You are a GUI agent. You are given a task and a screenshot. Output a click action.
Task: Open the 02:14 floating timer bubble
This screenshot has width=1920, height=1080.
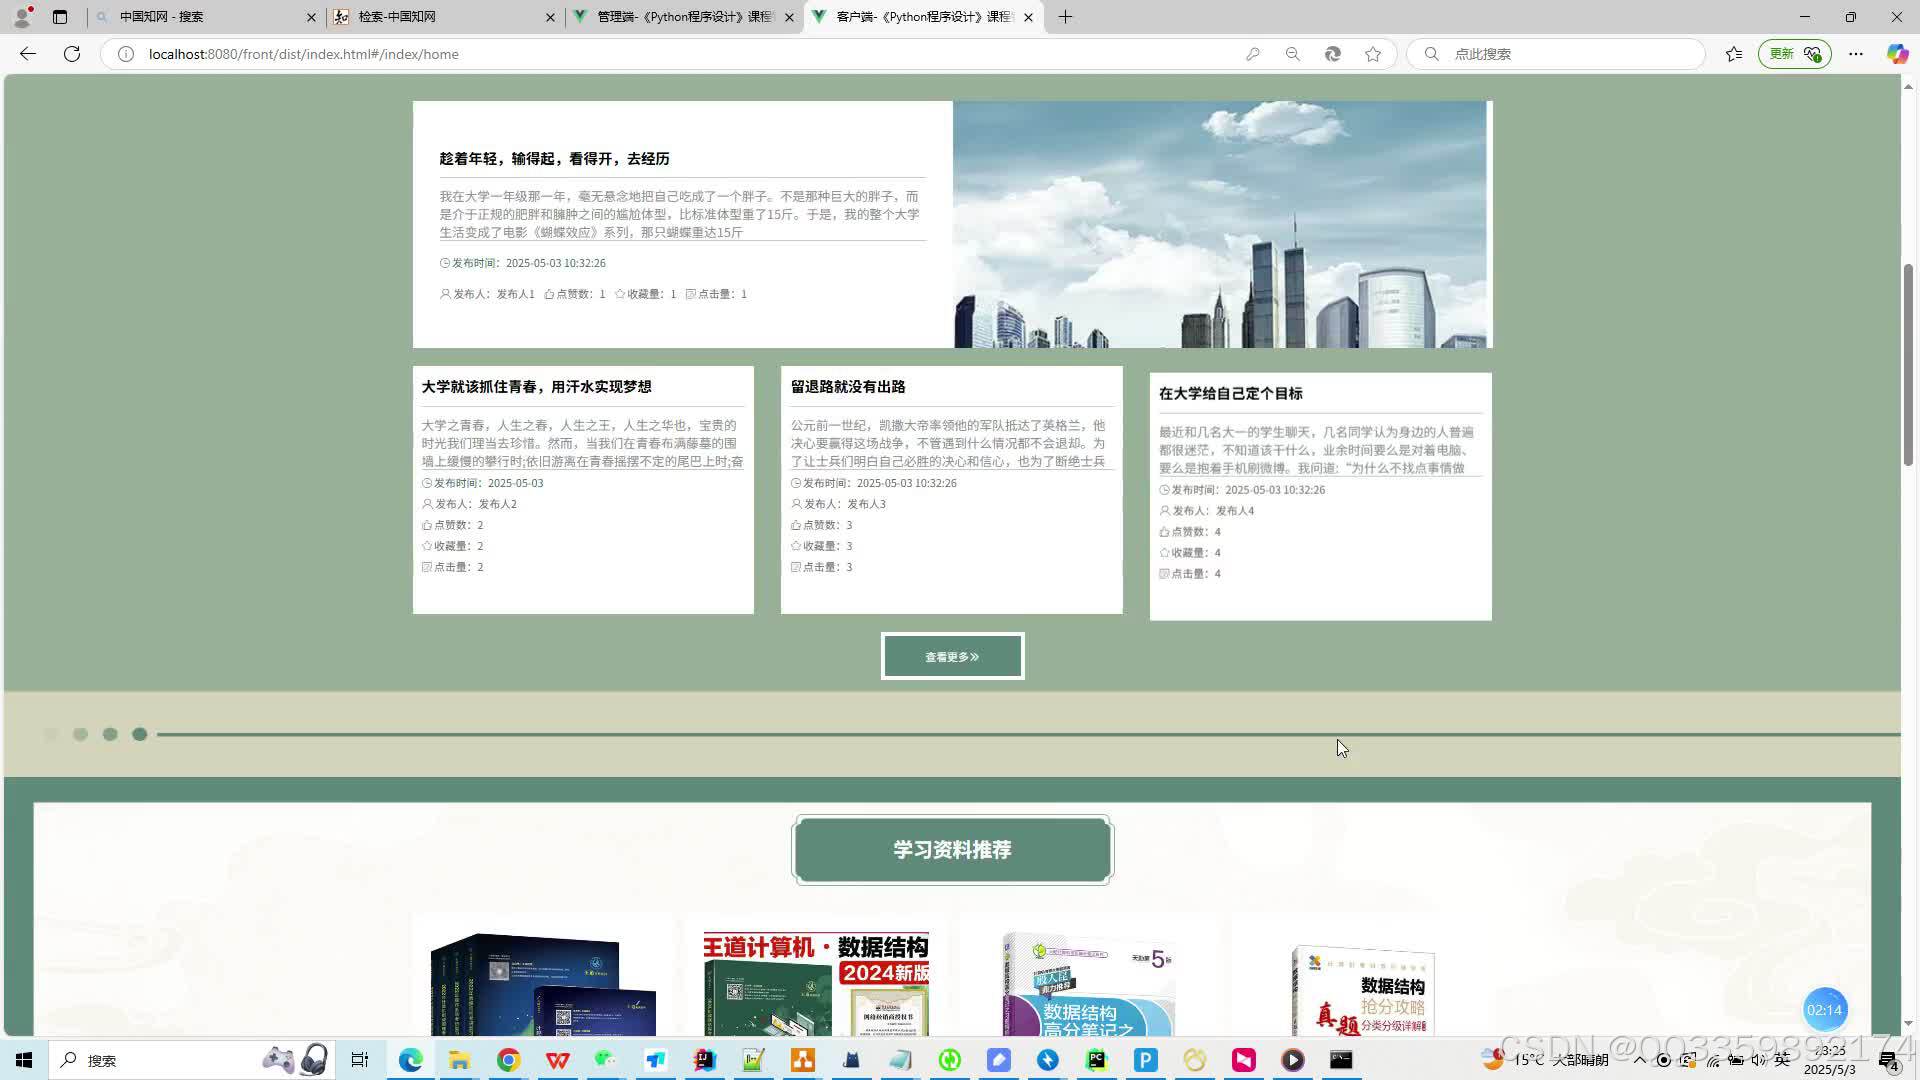click(1825, 1009)
